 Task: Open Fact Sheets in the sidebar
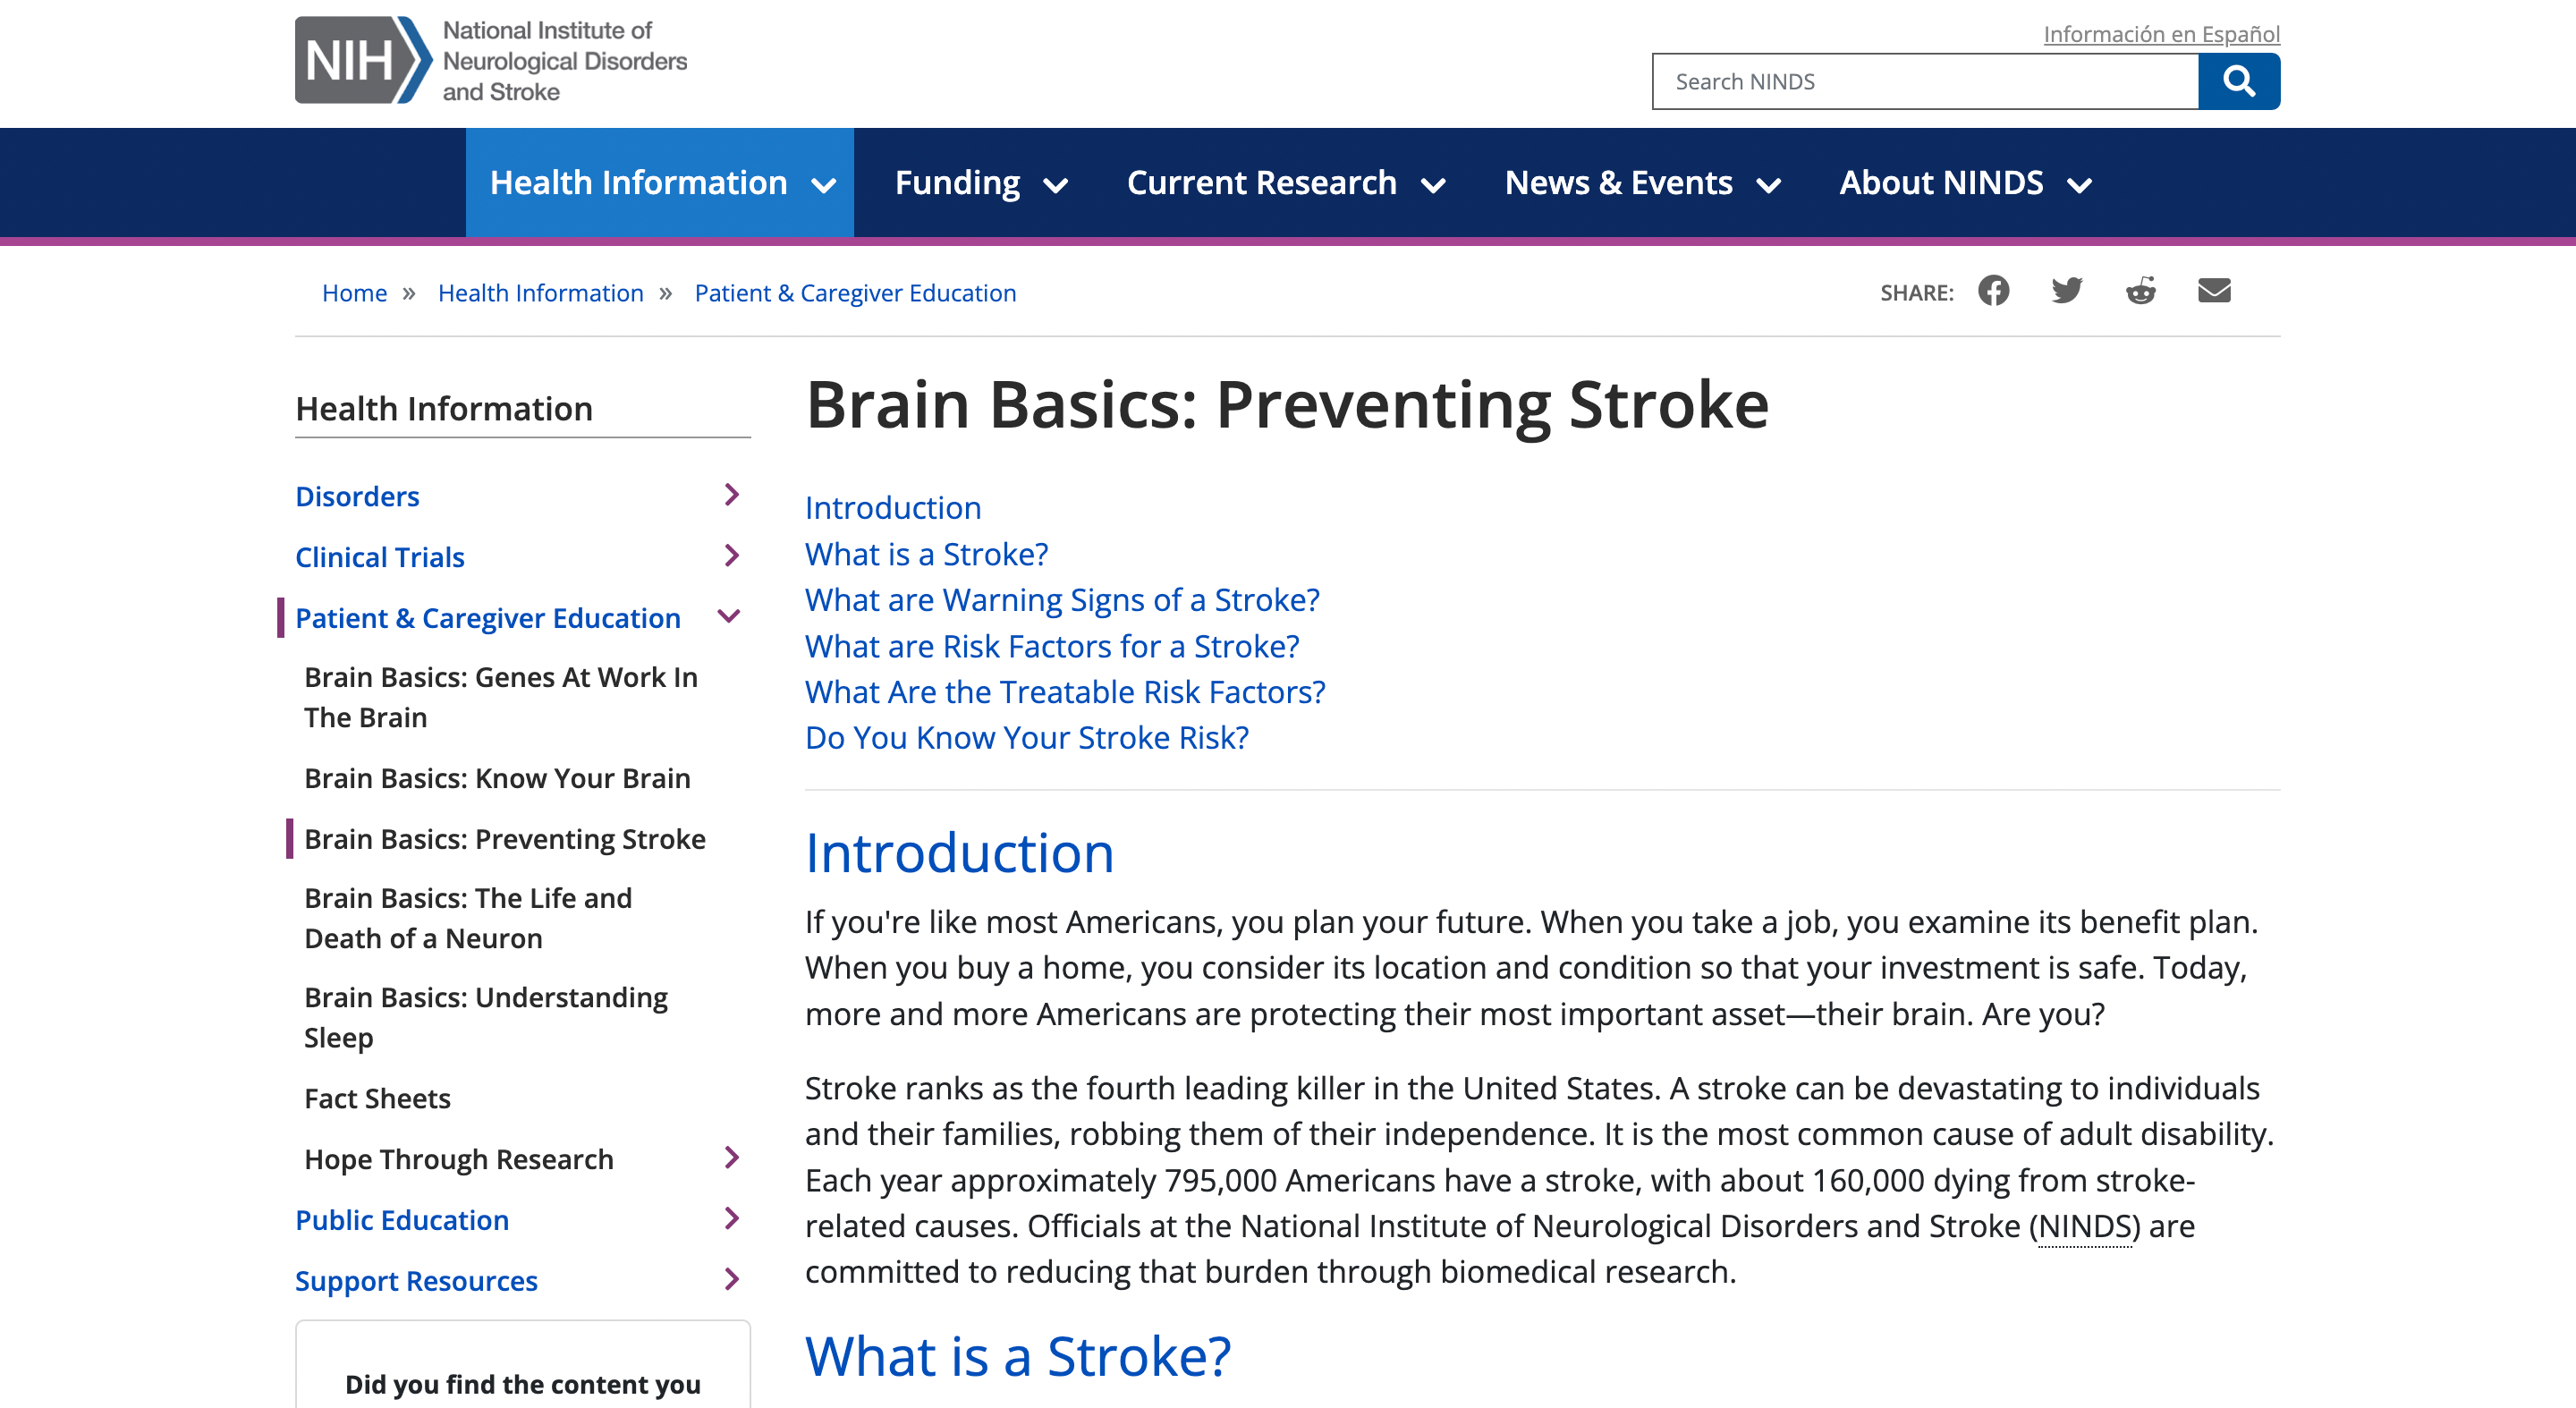click(x=377, y=1099)
